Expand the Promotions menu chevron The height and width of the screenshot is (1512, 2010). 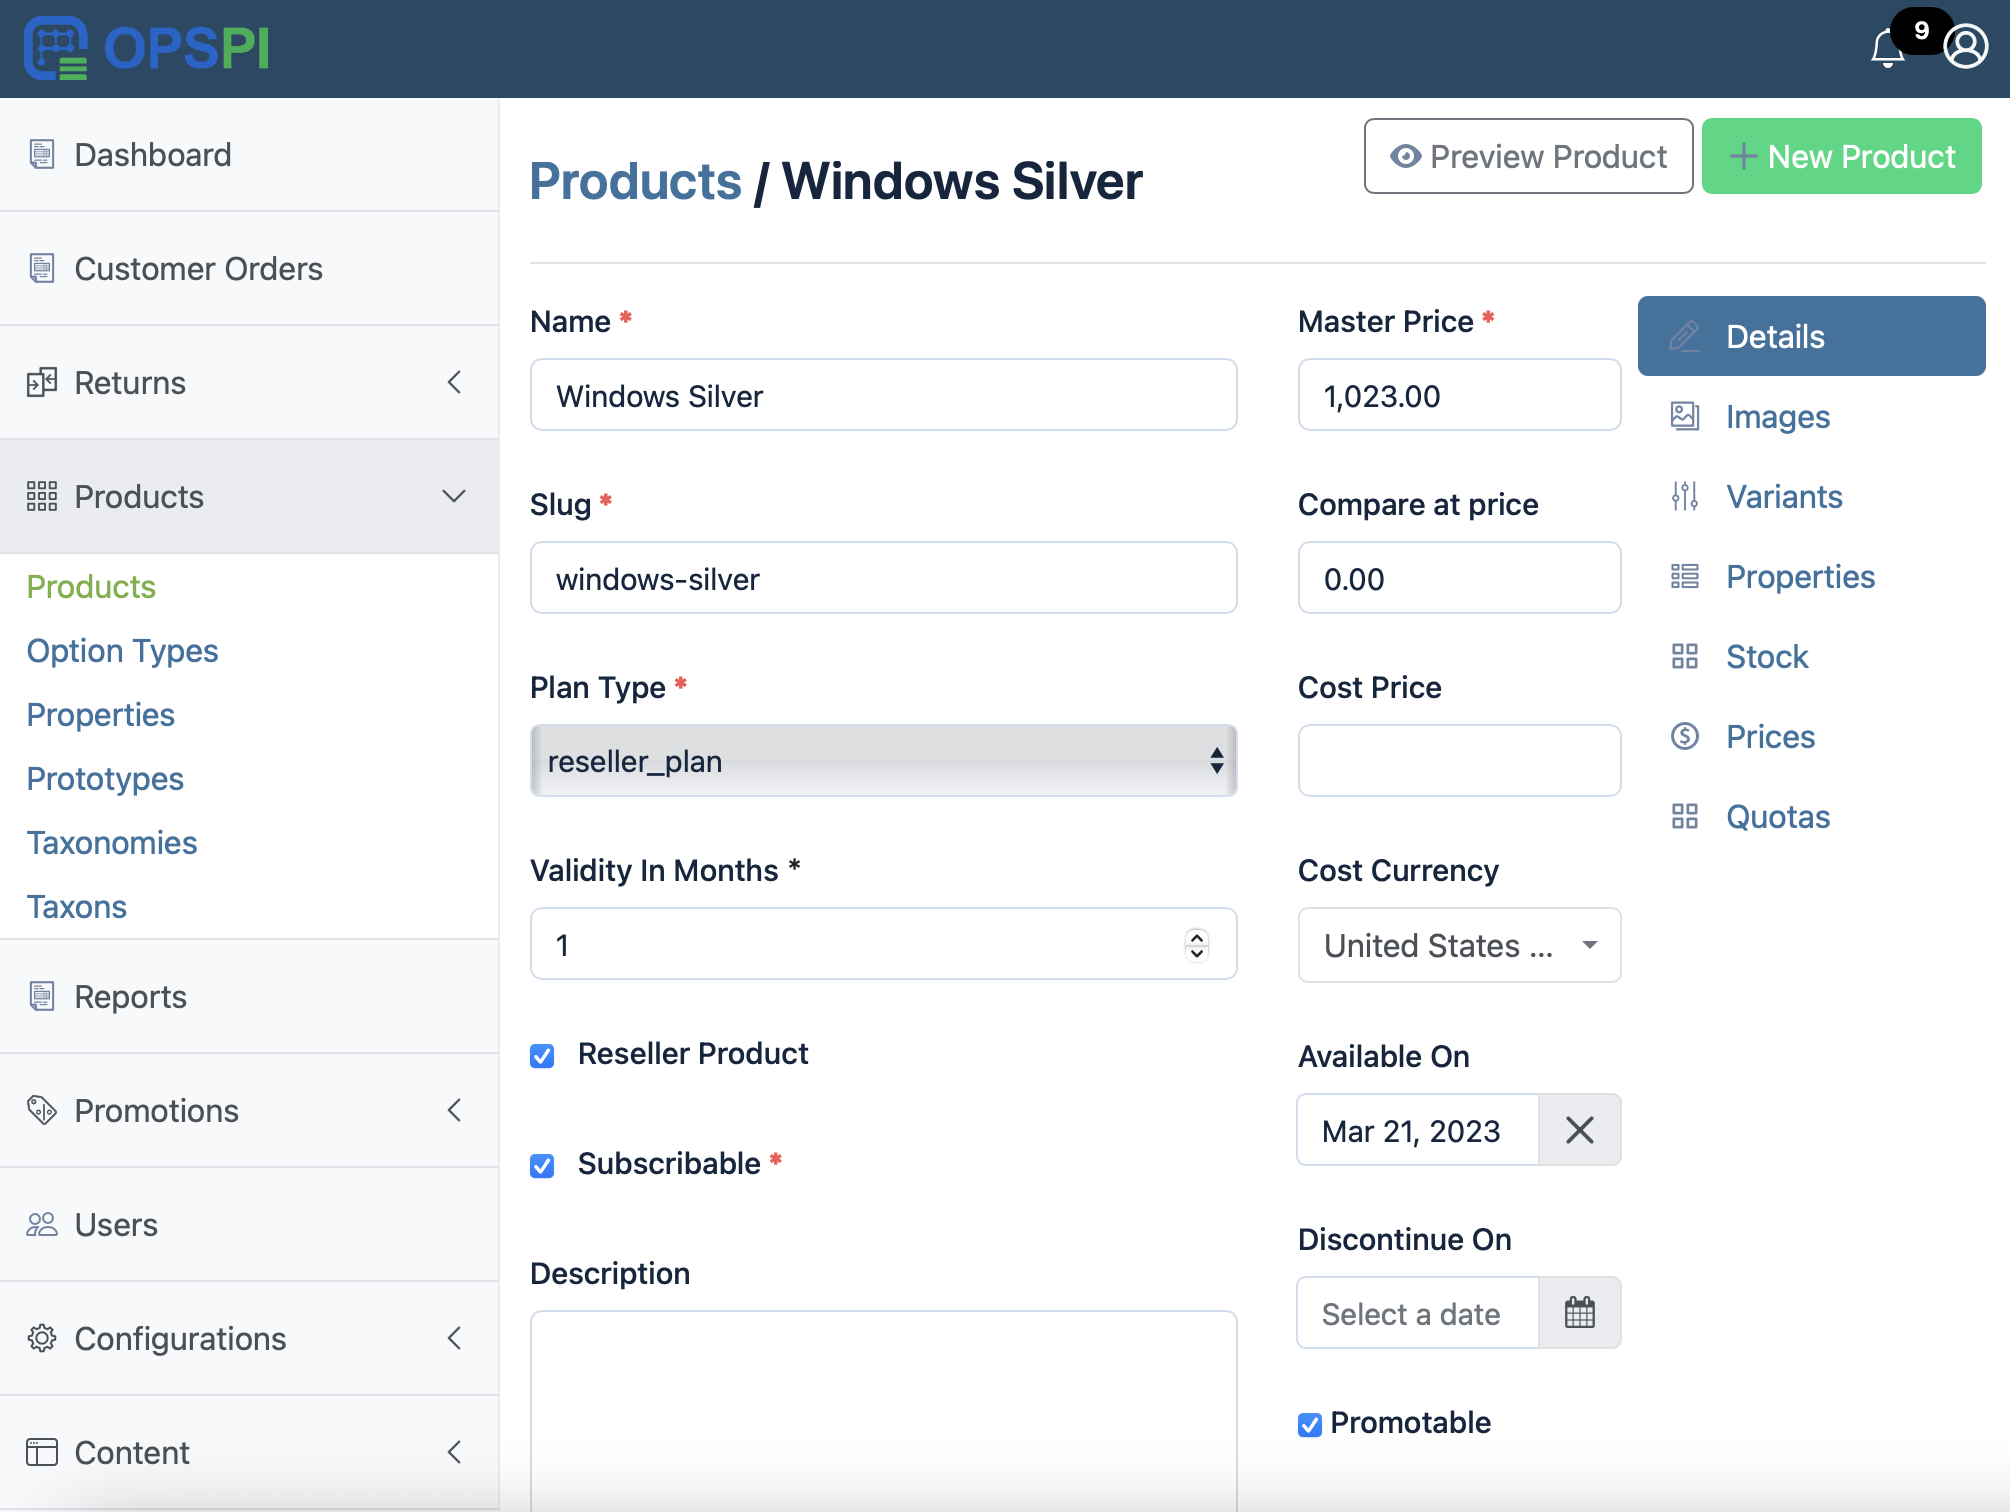tap(455, 1110)
